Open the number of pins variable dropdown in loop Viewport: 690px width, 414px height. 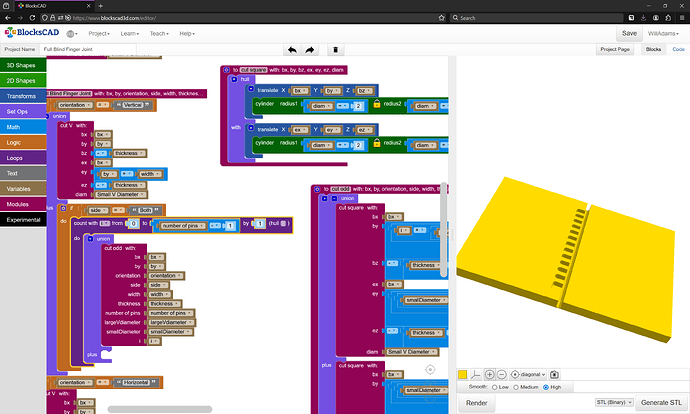click(x=184, y=226)
